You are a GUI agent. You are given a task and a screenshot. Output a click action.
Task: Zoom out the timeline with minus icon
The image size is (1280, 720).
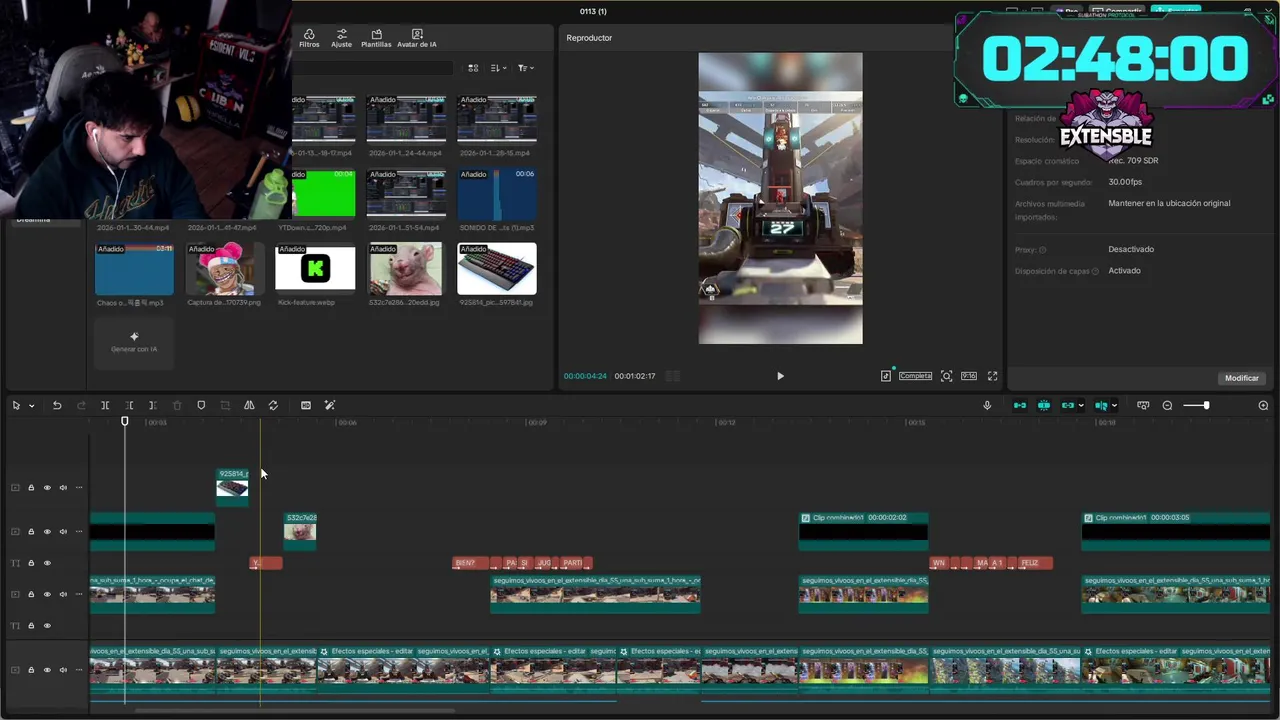[x=1167, y=405]
